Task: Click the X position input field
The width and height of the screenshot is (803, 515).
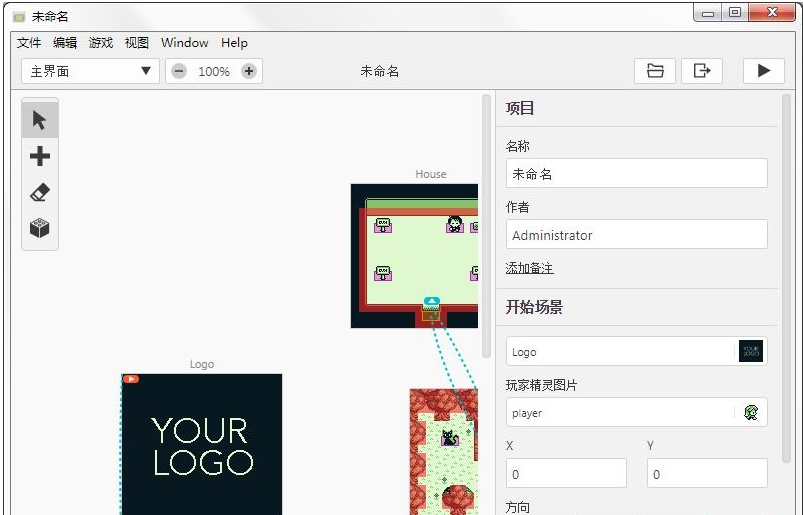Action: click(x=566, y=473)
